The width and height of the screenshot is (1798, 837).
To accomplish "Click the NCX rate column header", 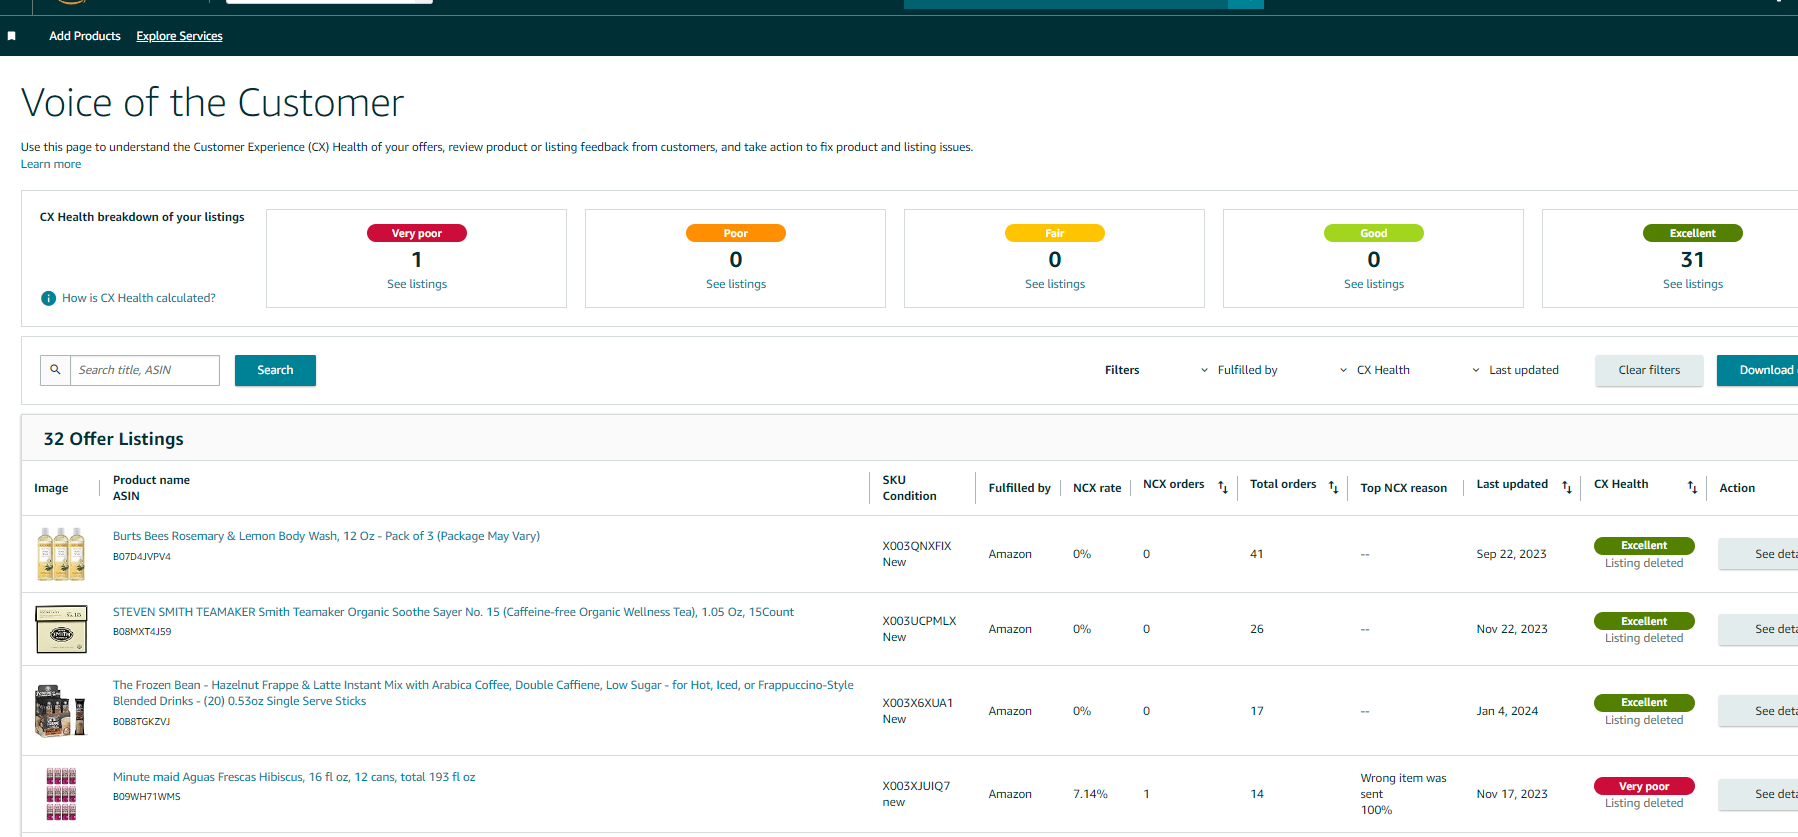I will (1097, 488).
